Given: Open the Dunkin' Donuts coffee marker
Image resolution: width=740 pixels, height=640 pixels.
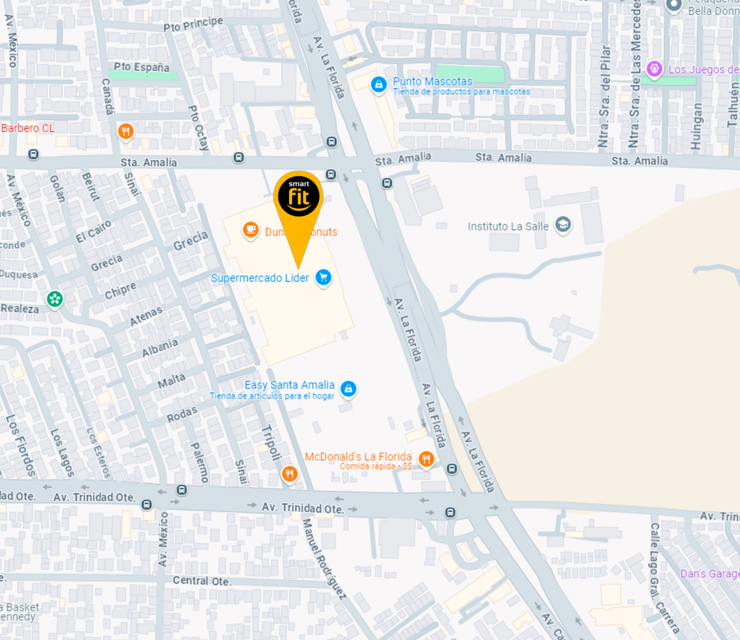Looking at the screenshot, I should point(251,231).
